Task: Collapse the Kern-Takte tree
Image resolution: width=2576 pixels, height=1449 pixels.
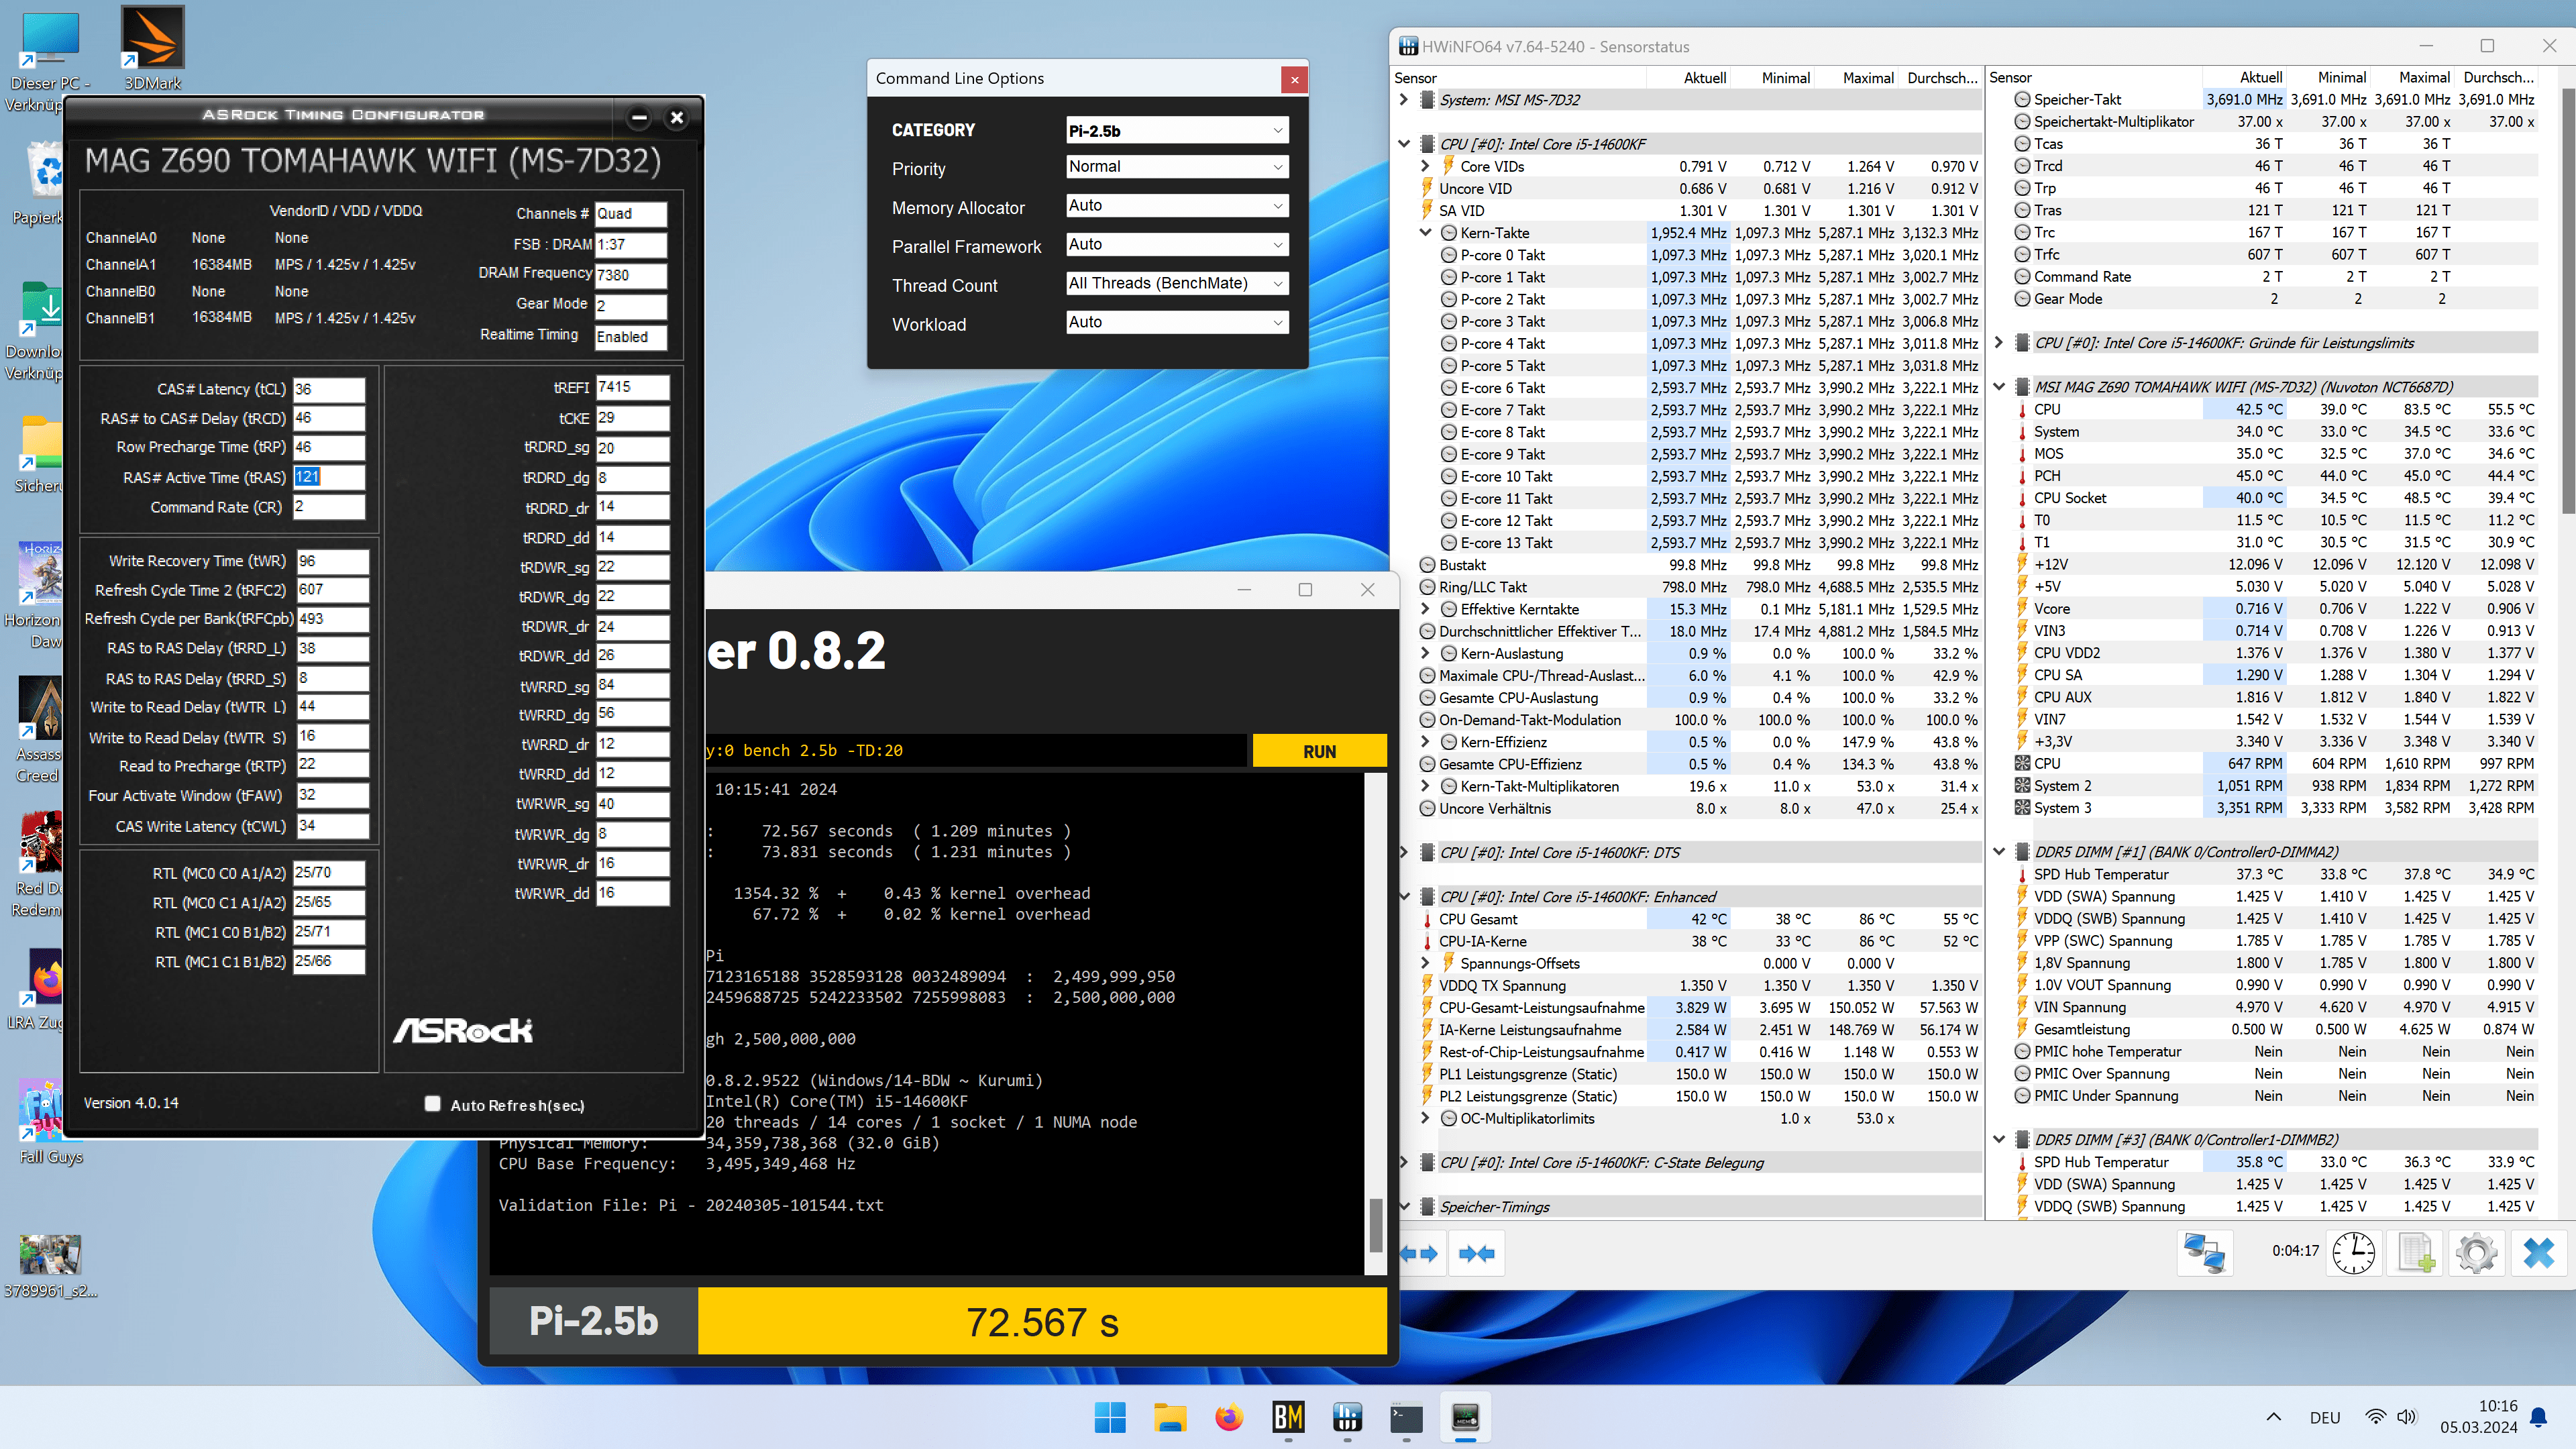Action: click(1426, 233)
